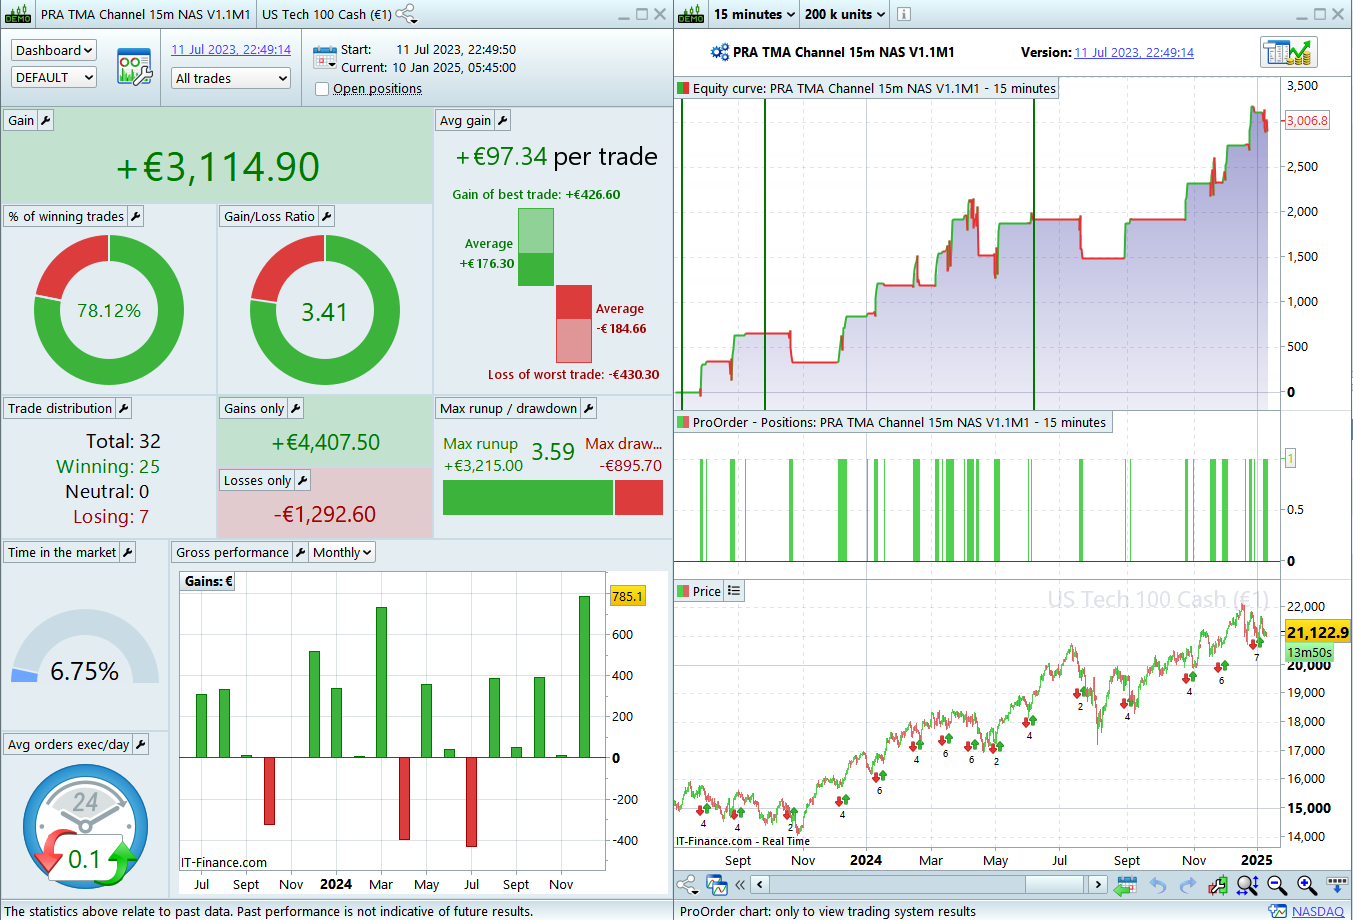The width and height of the screenshot is (1353, 920).
Task: Click the calendar go-to-date icon in chart toolbar
Action: [x=1126, y=884]
